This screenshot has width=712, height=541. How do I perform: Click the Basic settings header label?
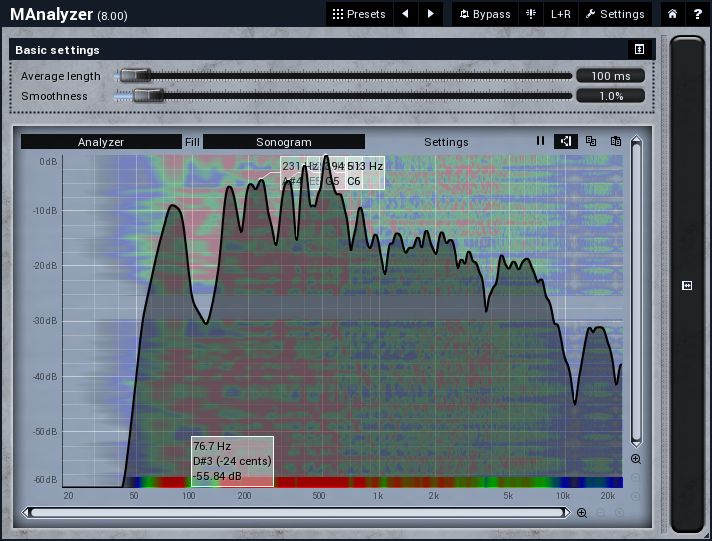click(x=57, y=50)
